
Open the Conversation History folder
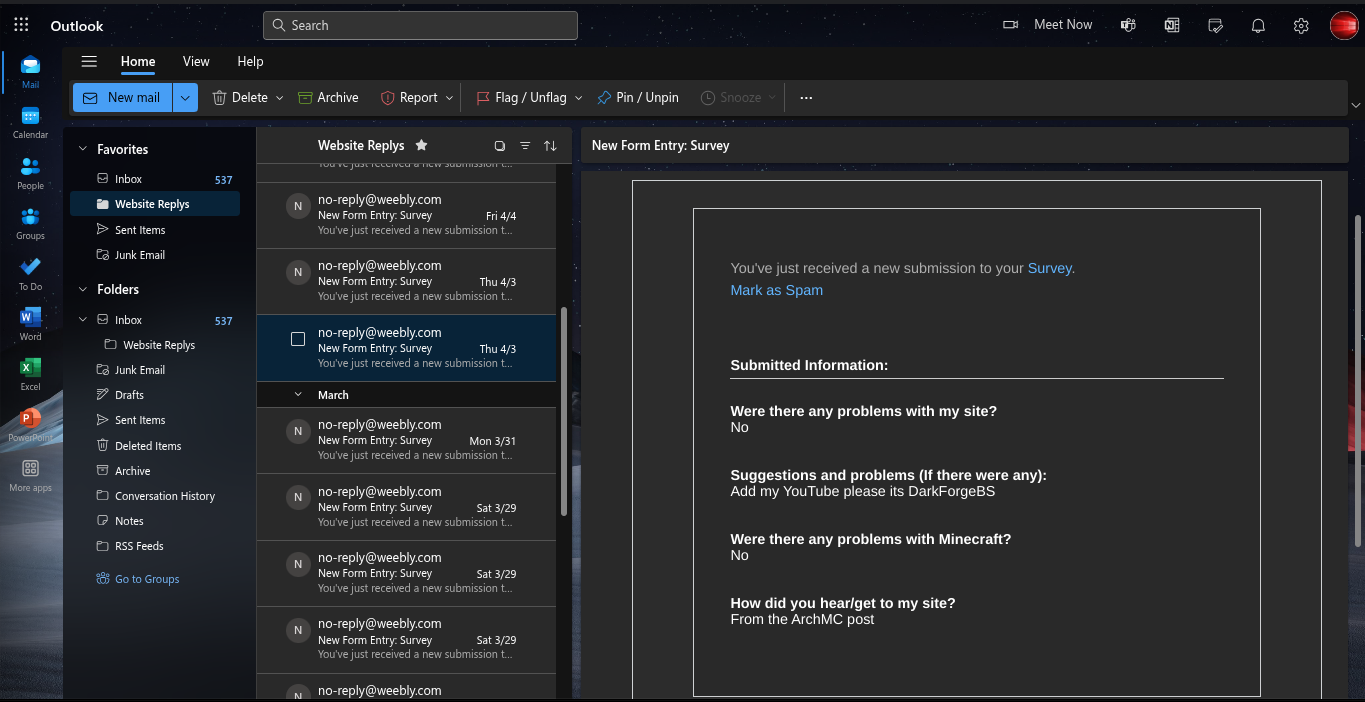[155, 496]
